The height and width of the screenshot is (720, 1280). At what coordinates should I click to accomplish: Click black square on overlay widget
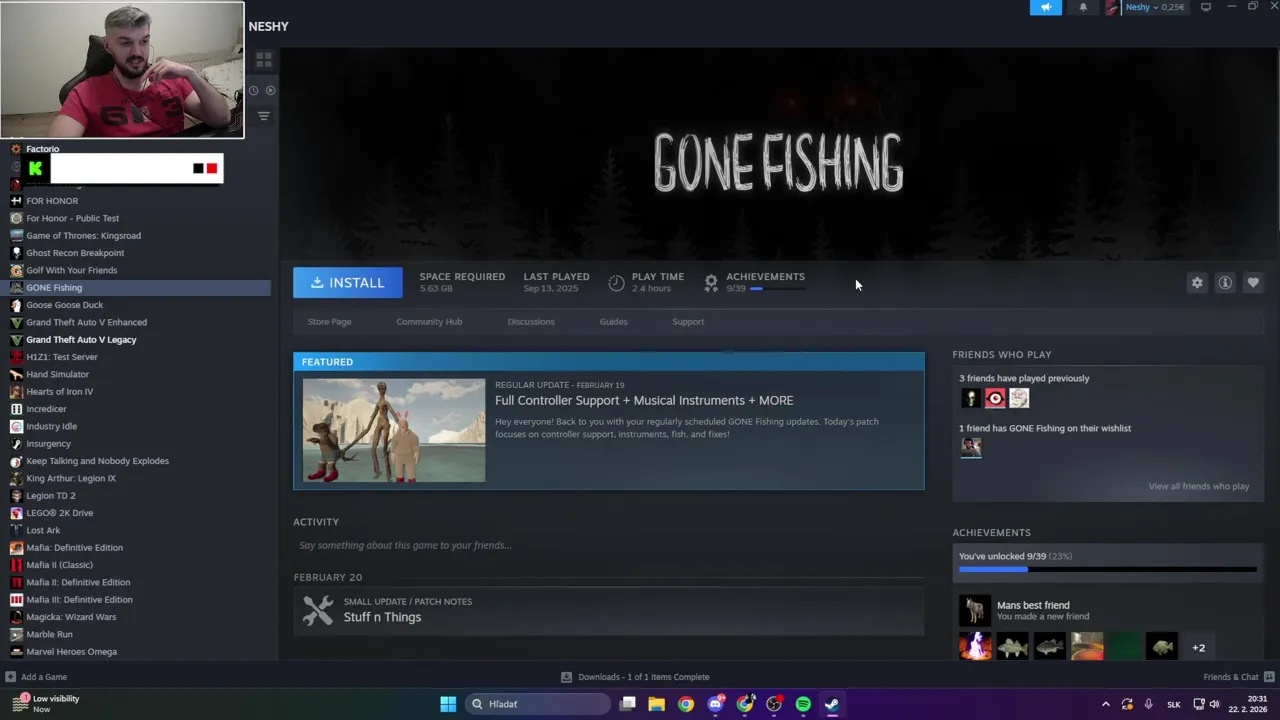(198, 168)
